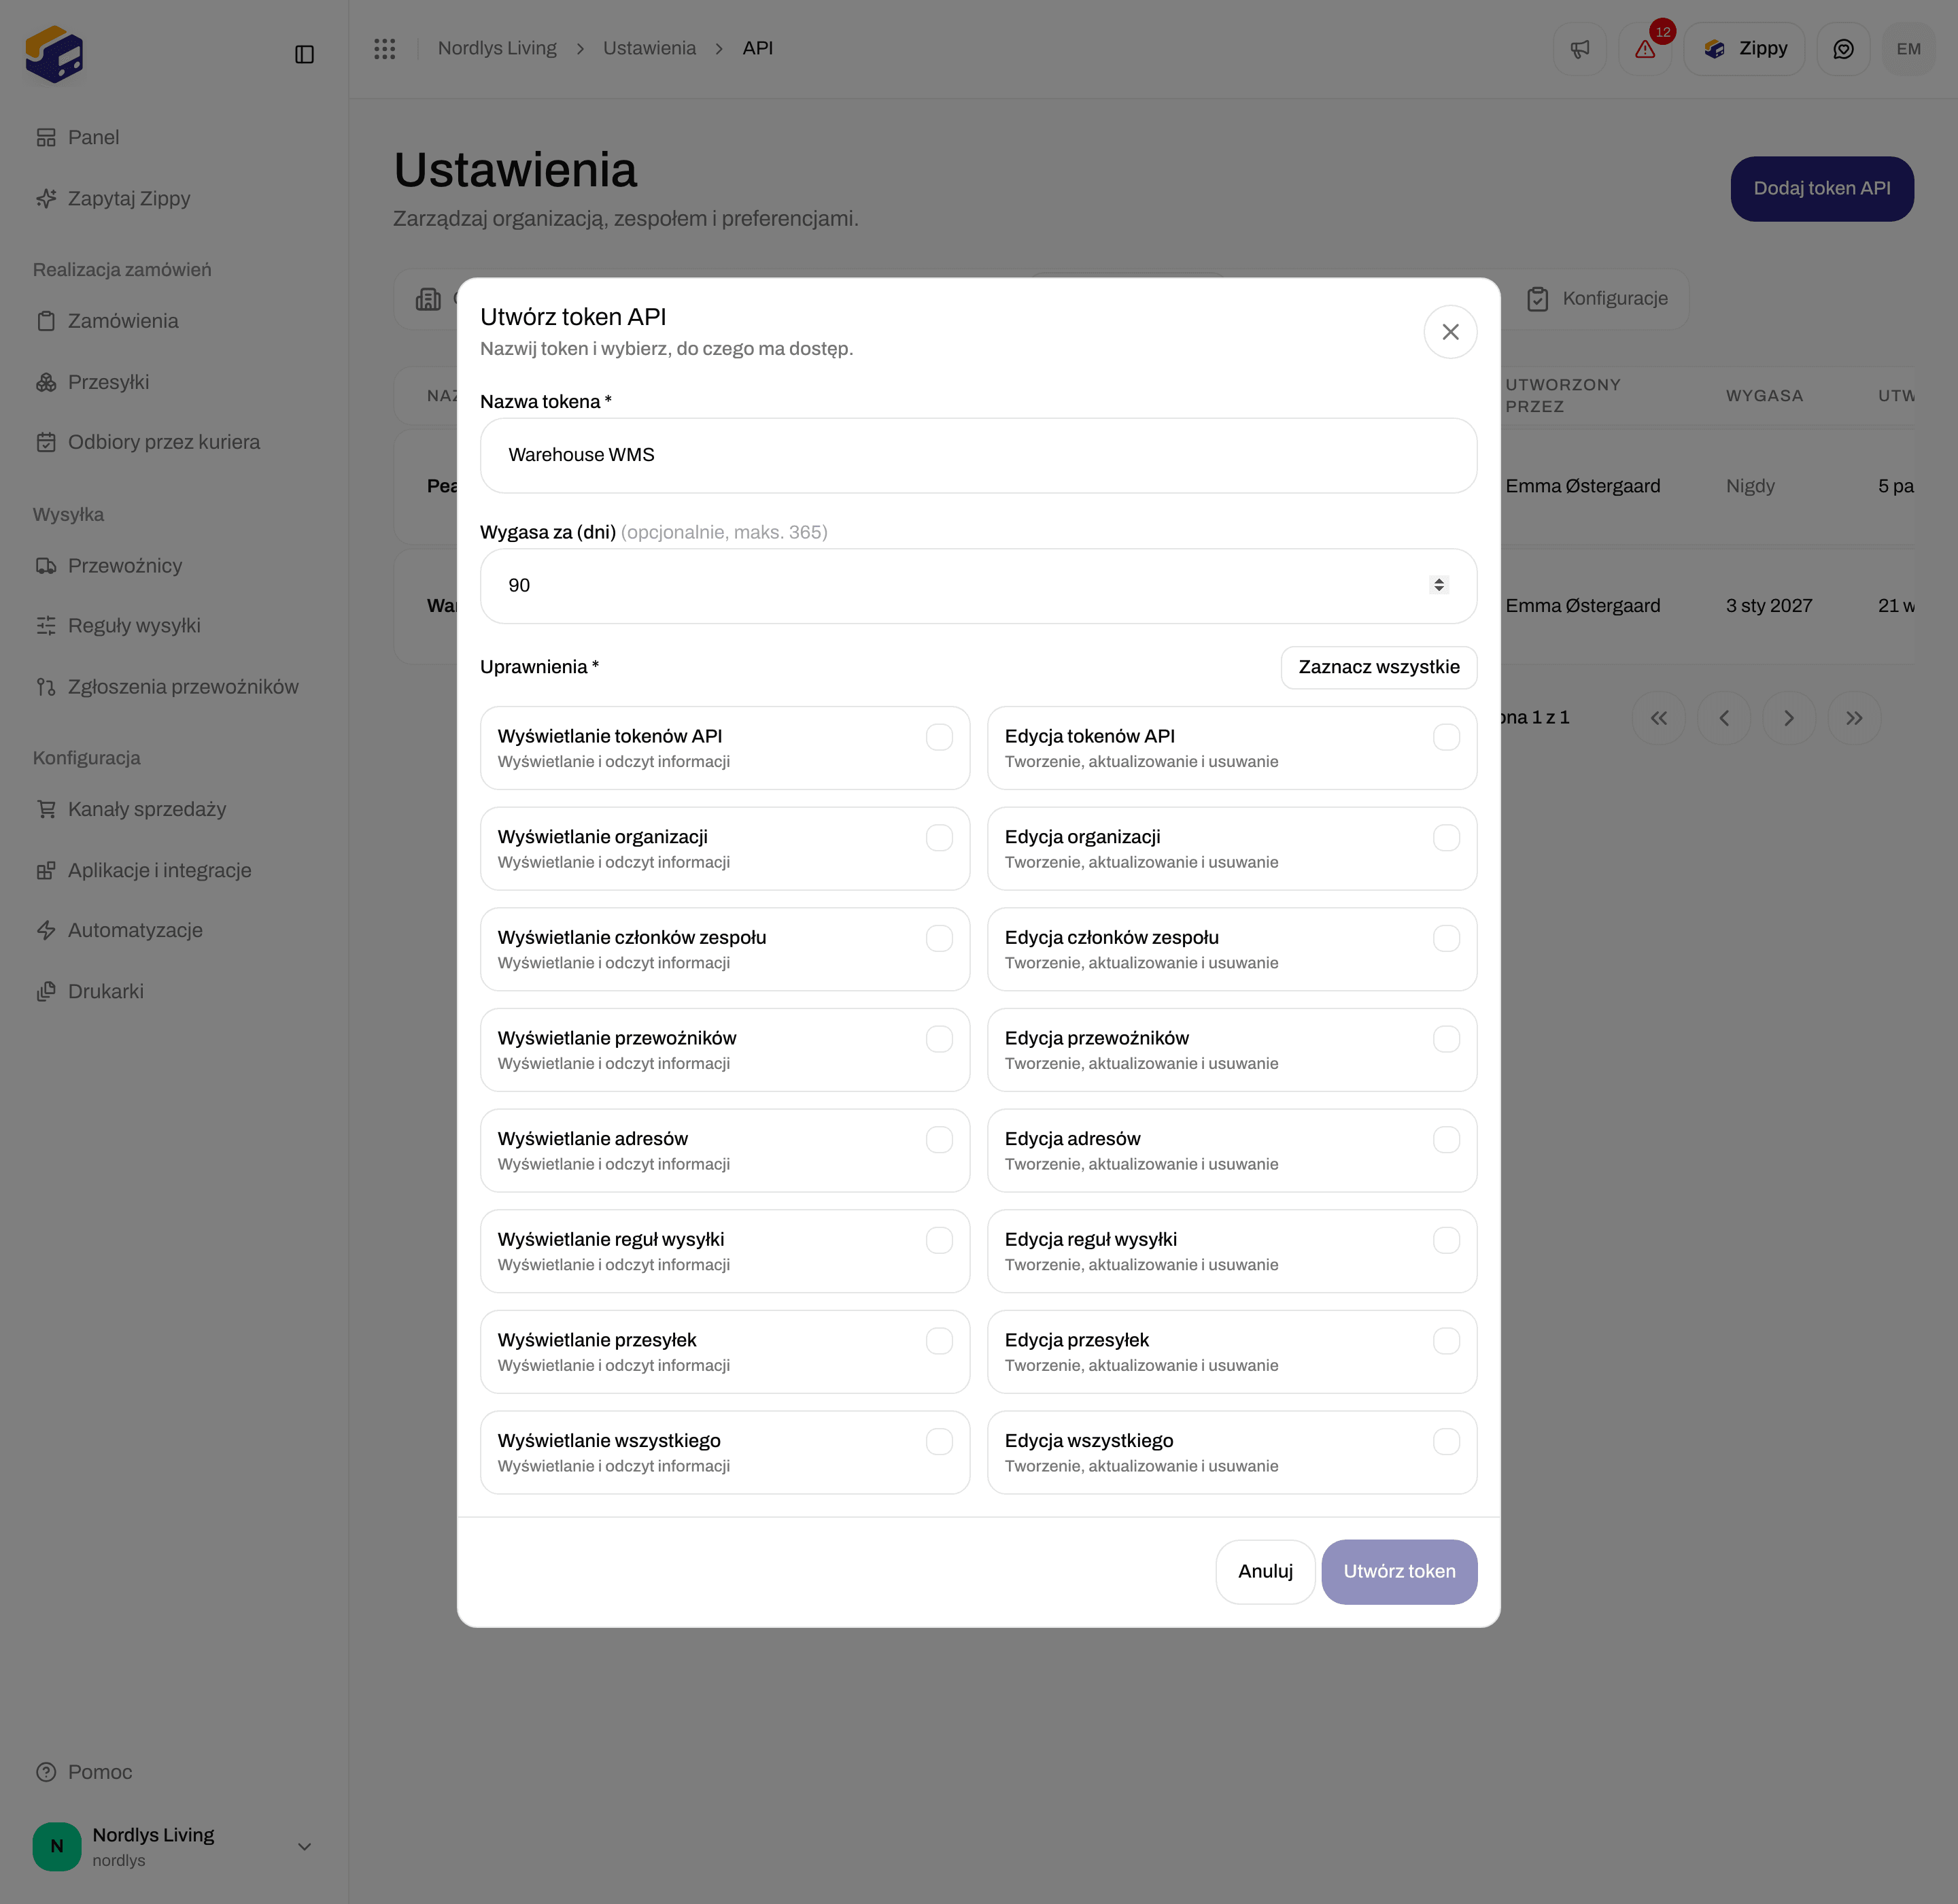Check Wyświetlanie organizacji permission
This screenshot has width=1958, height=1904.
(x=939, y=838)
